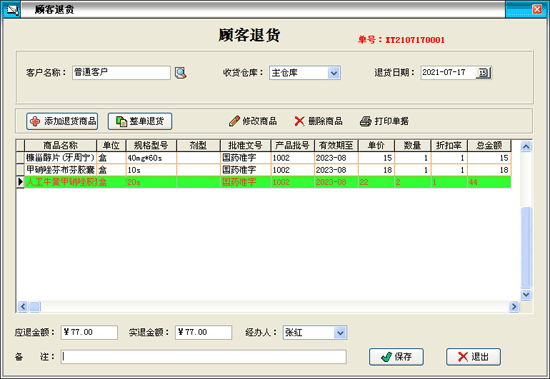Click the 实退金额 amount field

[203, 332]
